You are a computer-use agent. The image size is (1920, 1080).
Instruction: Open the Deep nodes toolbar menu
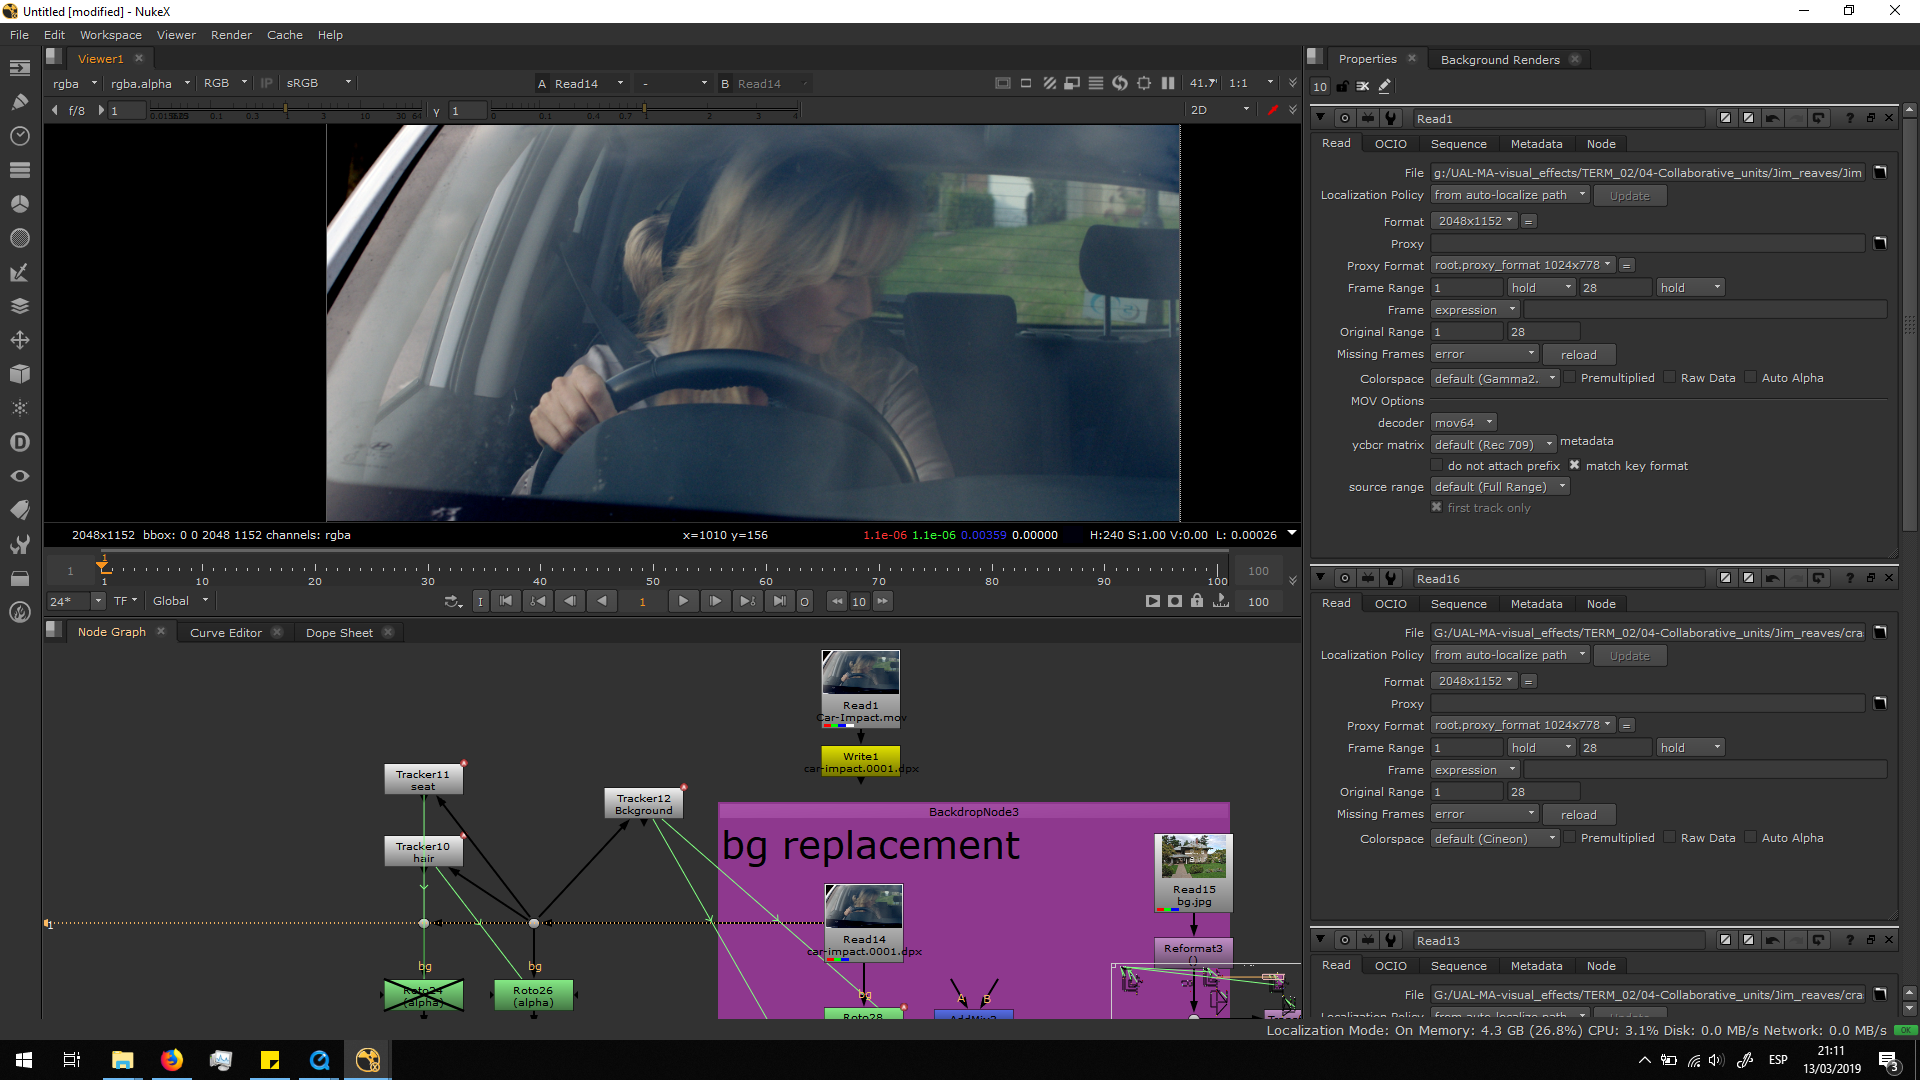19,442
